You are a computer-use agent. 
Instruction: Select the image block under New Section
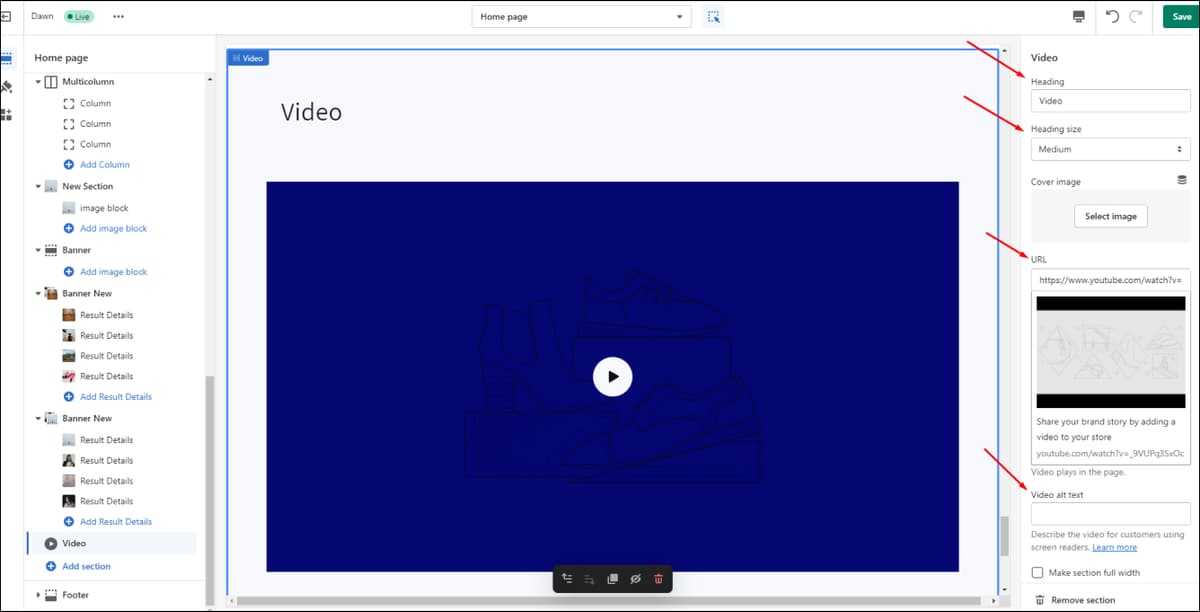click(104, 208)
